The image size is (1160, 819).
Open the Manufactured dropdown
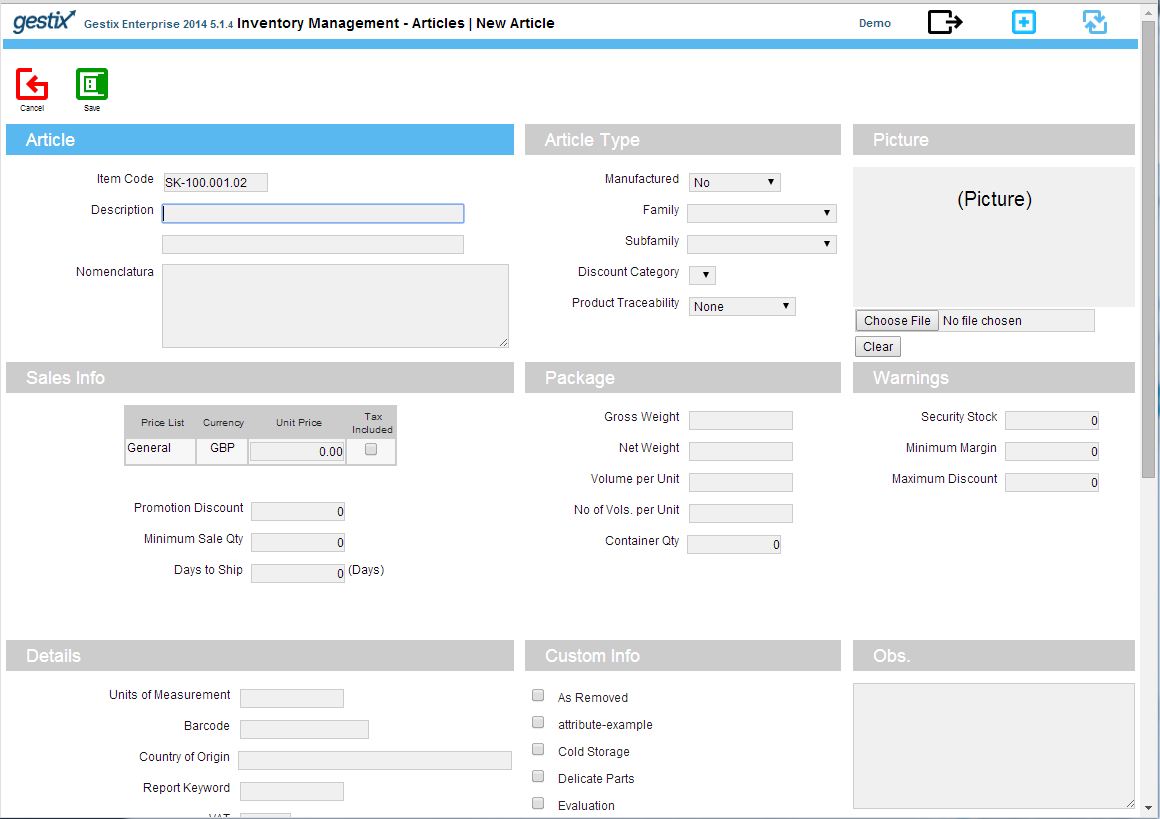tap(735, 182)
